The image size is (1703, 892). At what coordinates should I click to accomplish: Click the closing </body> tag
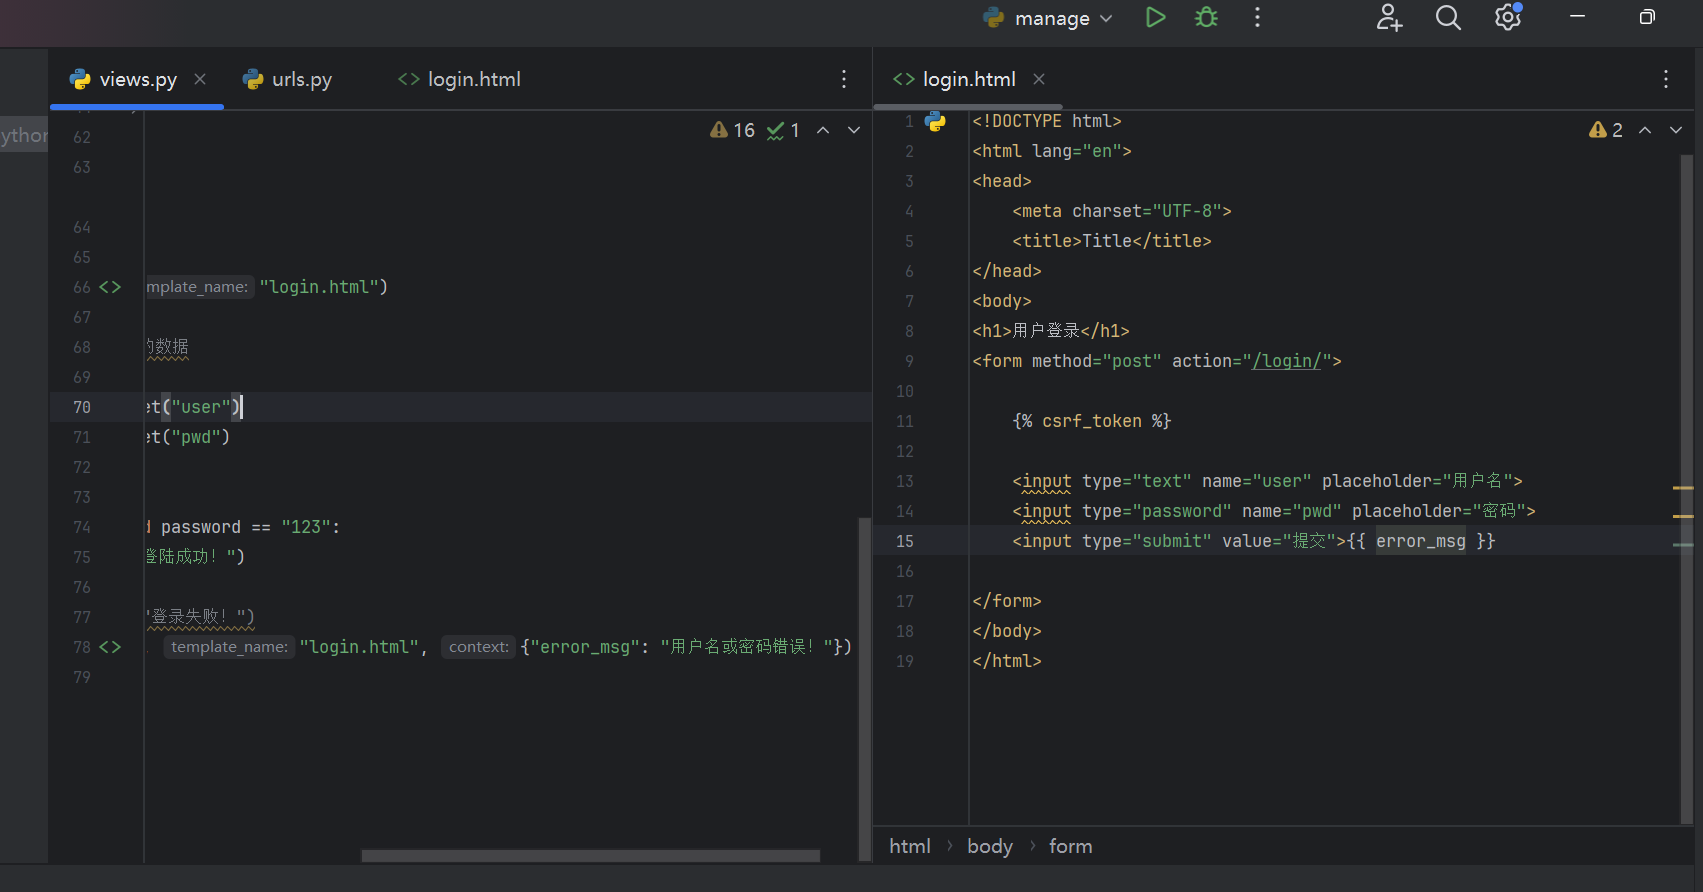click(1007, 631)
